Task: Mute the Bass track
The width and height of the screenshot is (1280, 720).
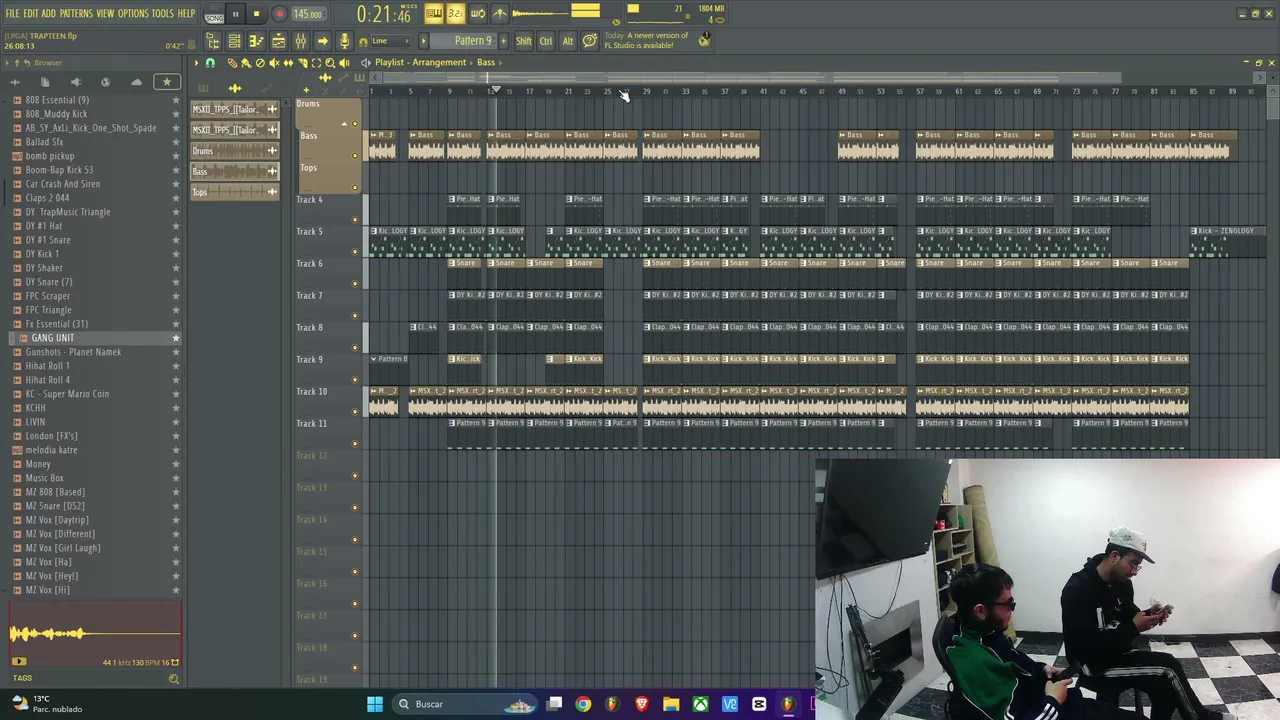Action: click(x=355, y=156)
